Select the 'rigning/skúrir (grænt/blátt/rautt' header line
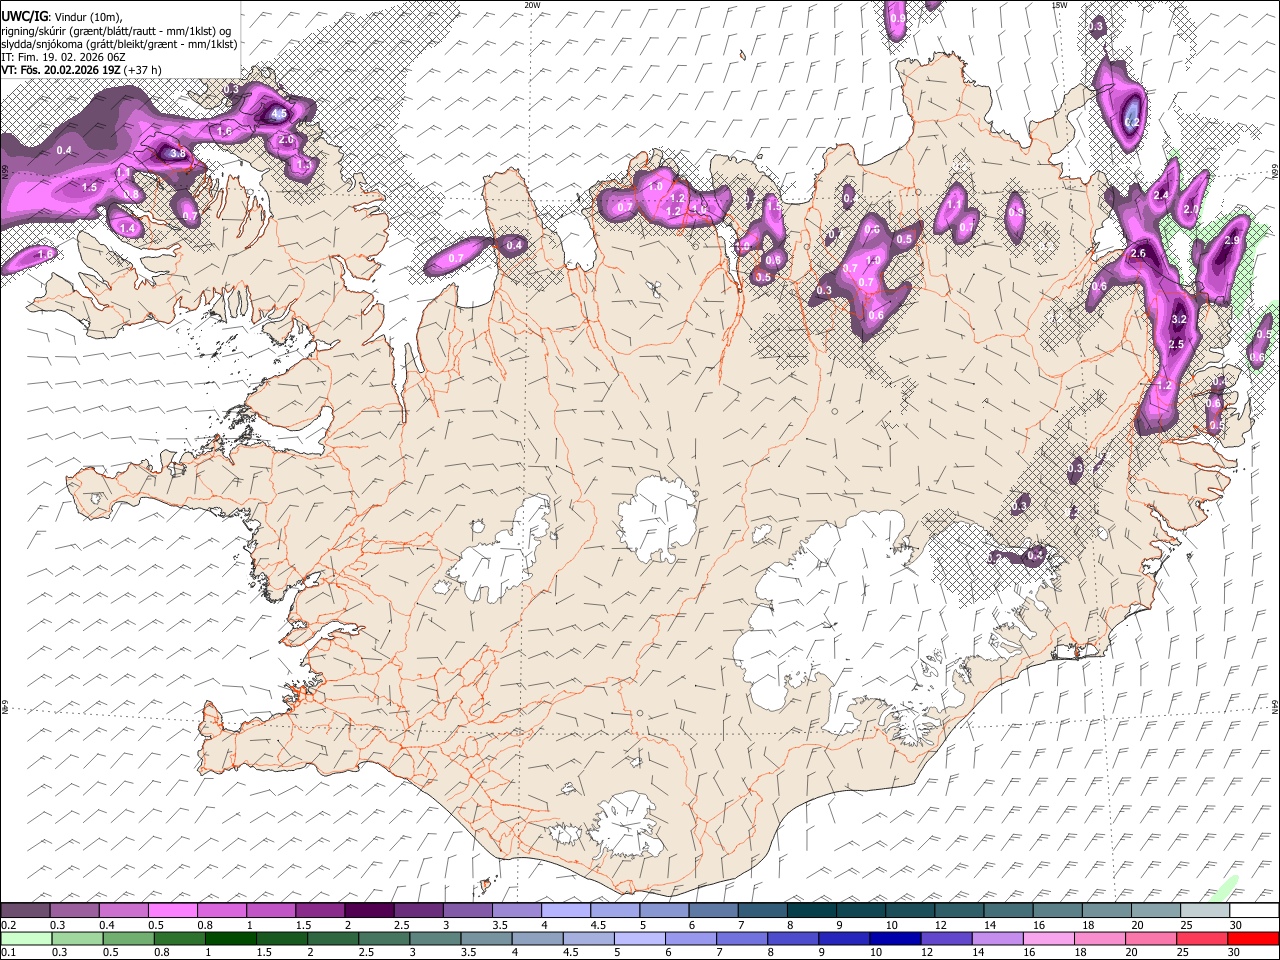1280x960 pixels. coord(116,31)
